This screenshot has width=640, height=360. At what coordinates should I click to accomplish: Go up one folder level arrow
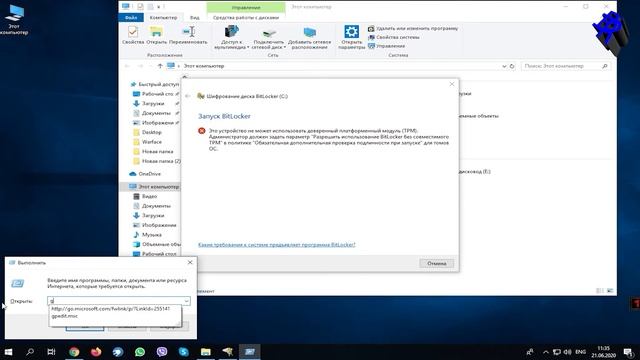(160, 66)
